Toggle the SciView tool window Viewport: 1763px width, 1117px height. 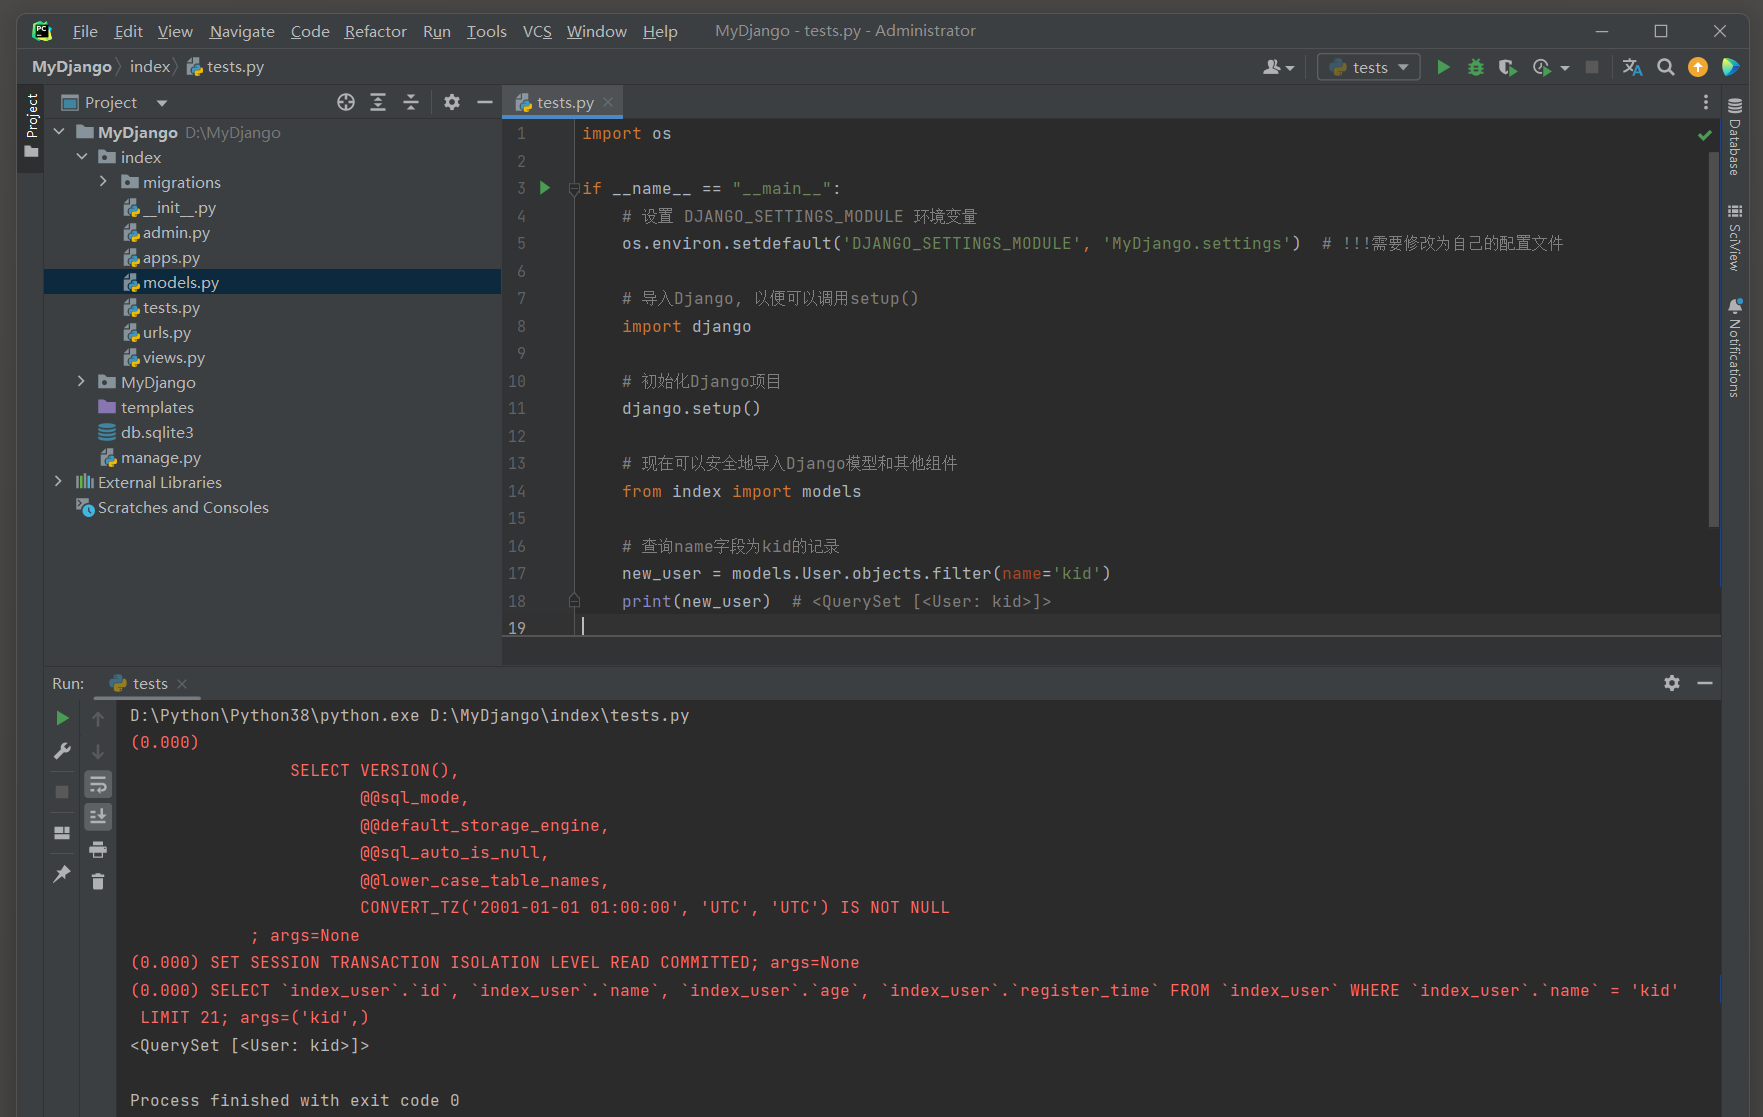1735,238
